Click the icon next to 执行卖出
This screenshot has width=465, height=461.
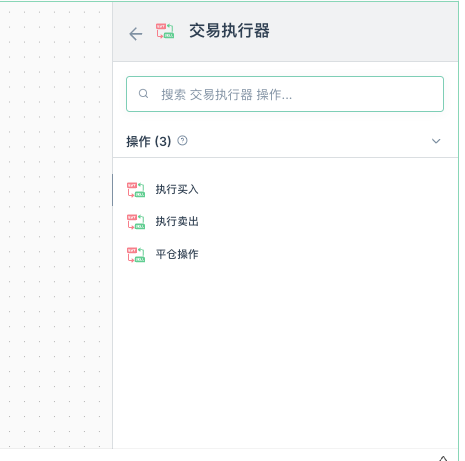tap(136, 222)
